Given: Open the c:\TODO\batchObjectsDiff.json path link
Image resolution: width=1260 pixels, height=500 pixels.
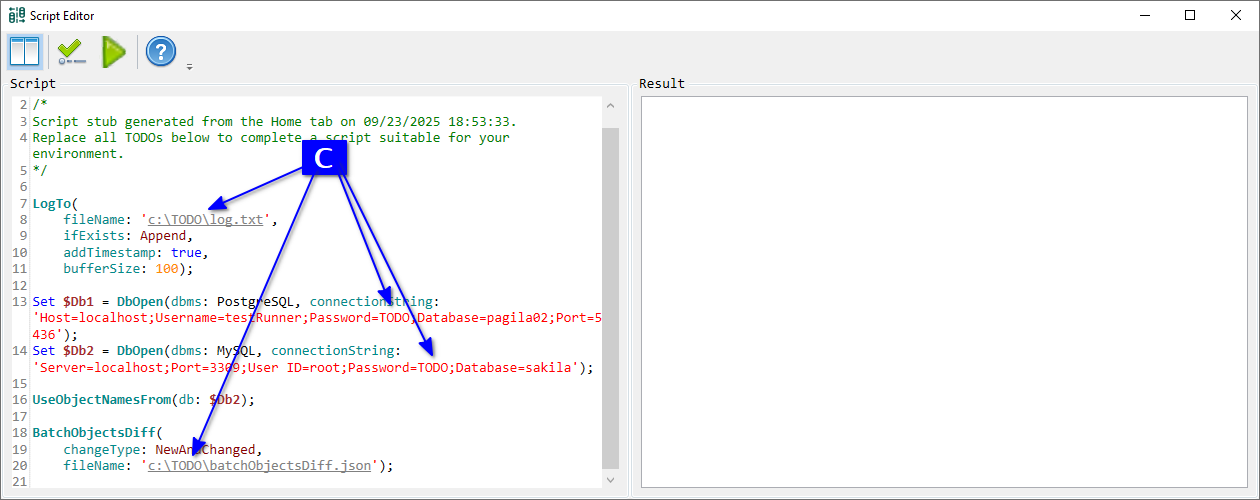Looking at the screenshot, I should click(x=260, y=465).
